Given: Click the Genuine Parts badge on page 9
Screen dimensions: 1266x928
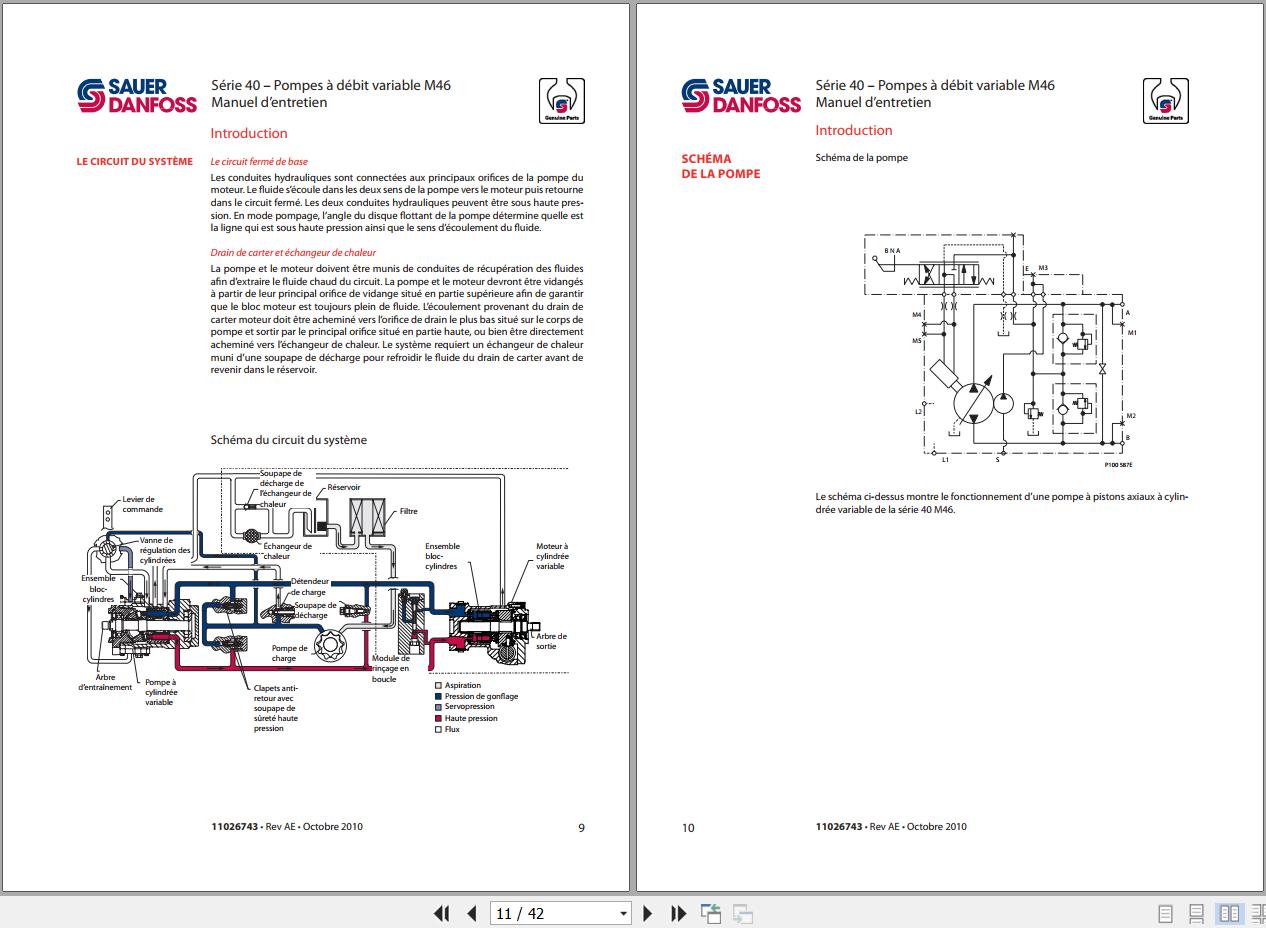Looking at the screenshot, I should pos(561,101).
